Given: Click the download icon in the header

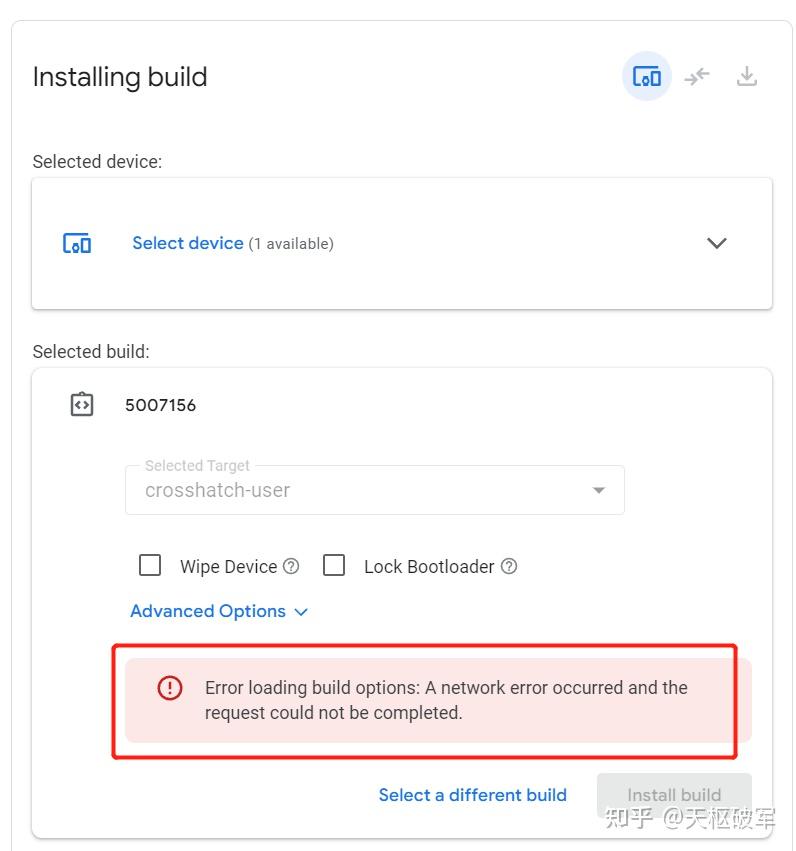Looking at the screenshot, I should point(747,76).
